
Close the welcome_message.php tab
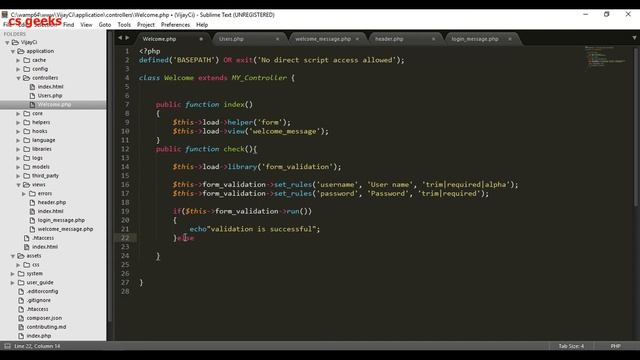[357, 39]
